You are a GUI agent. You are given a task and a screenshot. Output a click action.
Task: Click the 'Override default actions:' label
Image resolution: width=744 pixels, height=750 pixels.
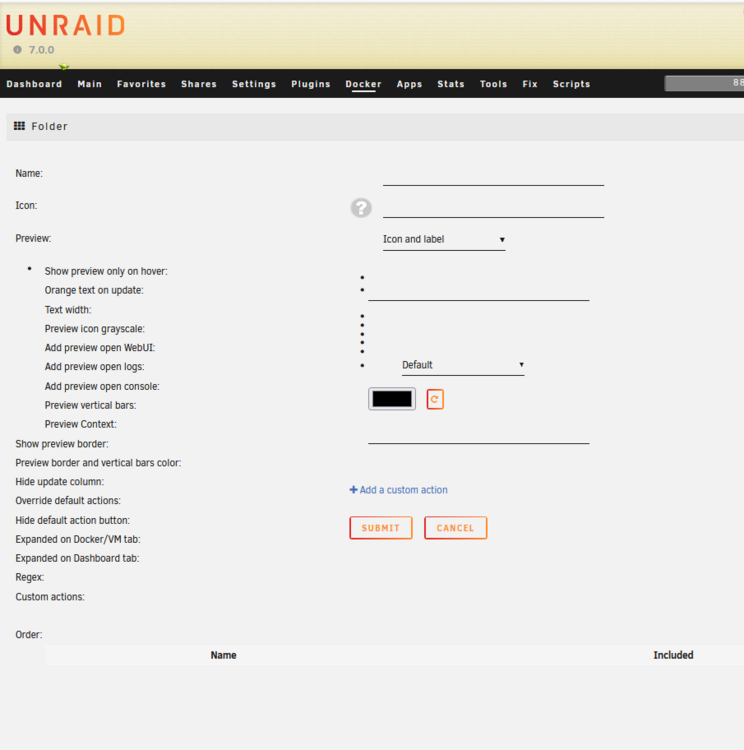coord(68,500)
